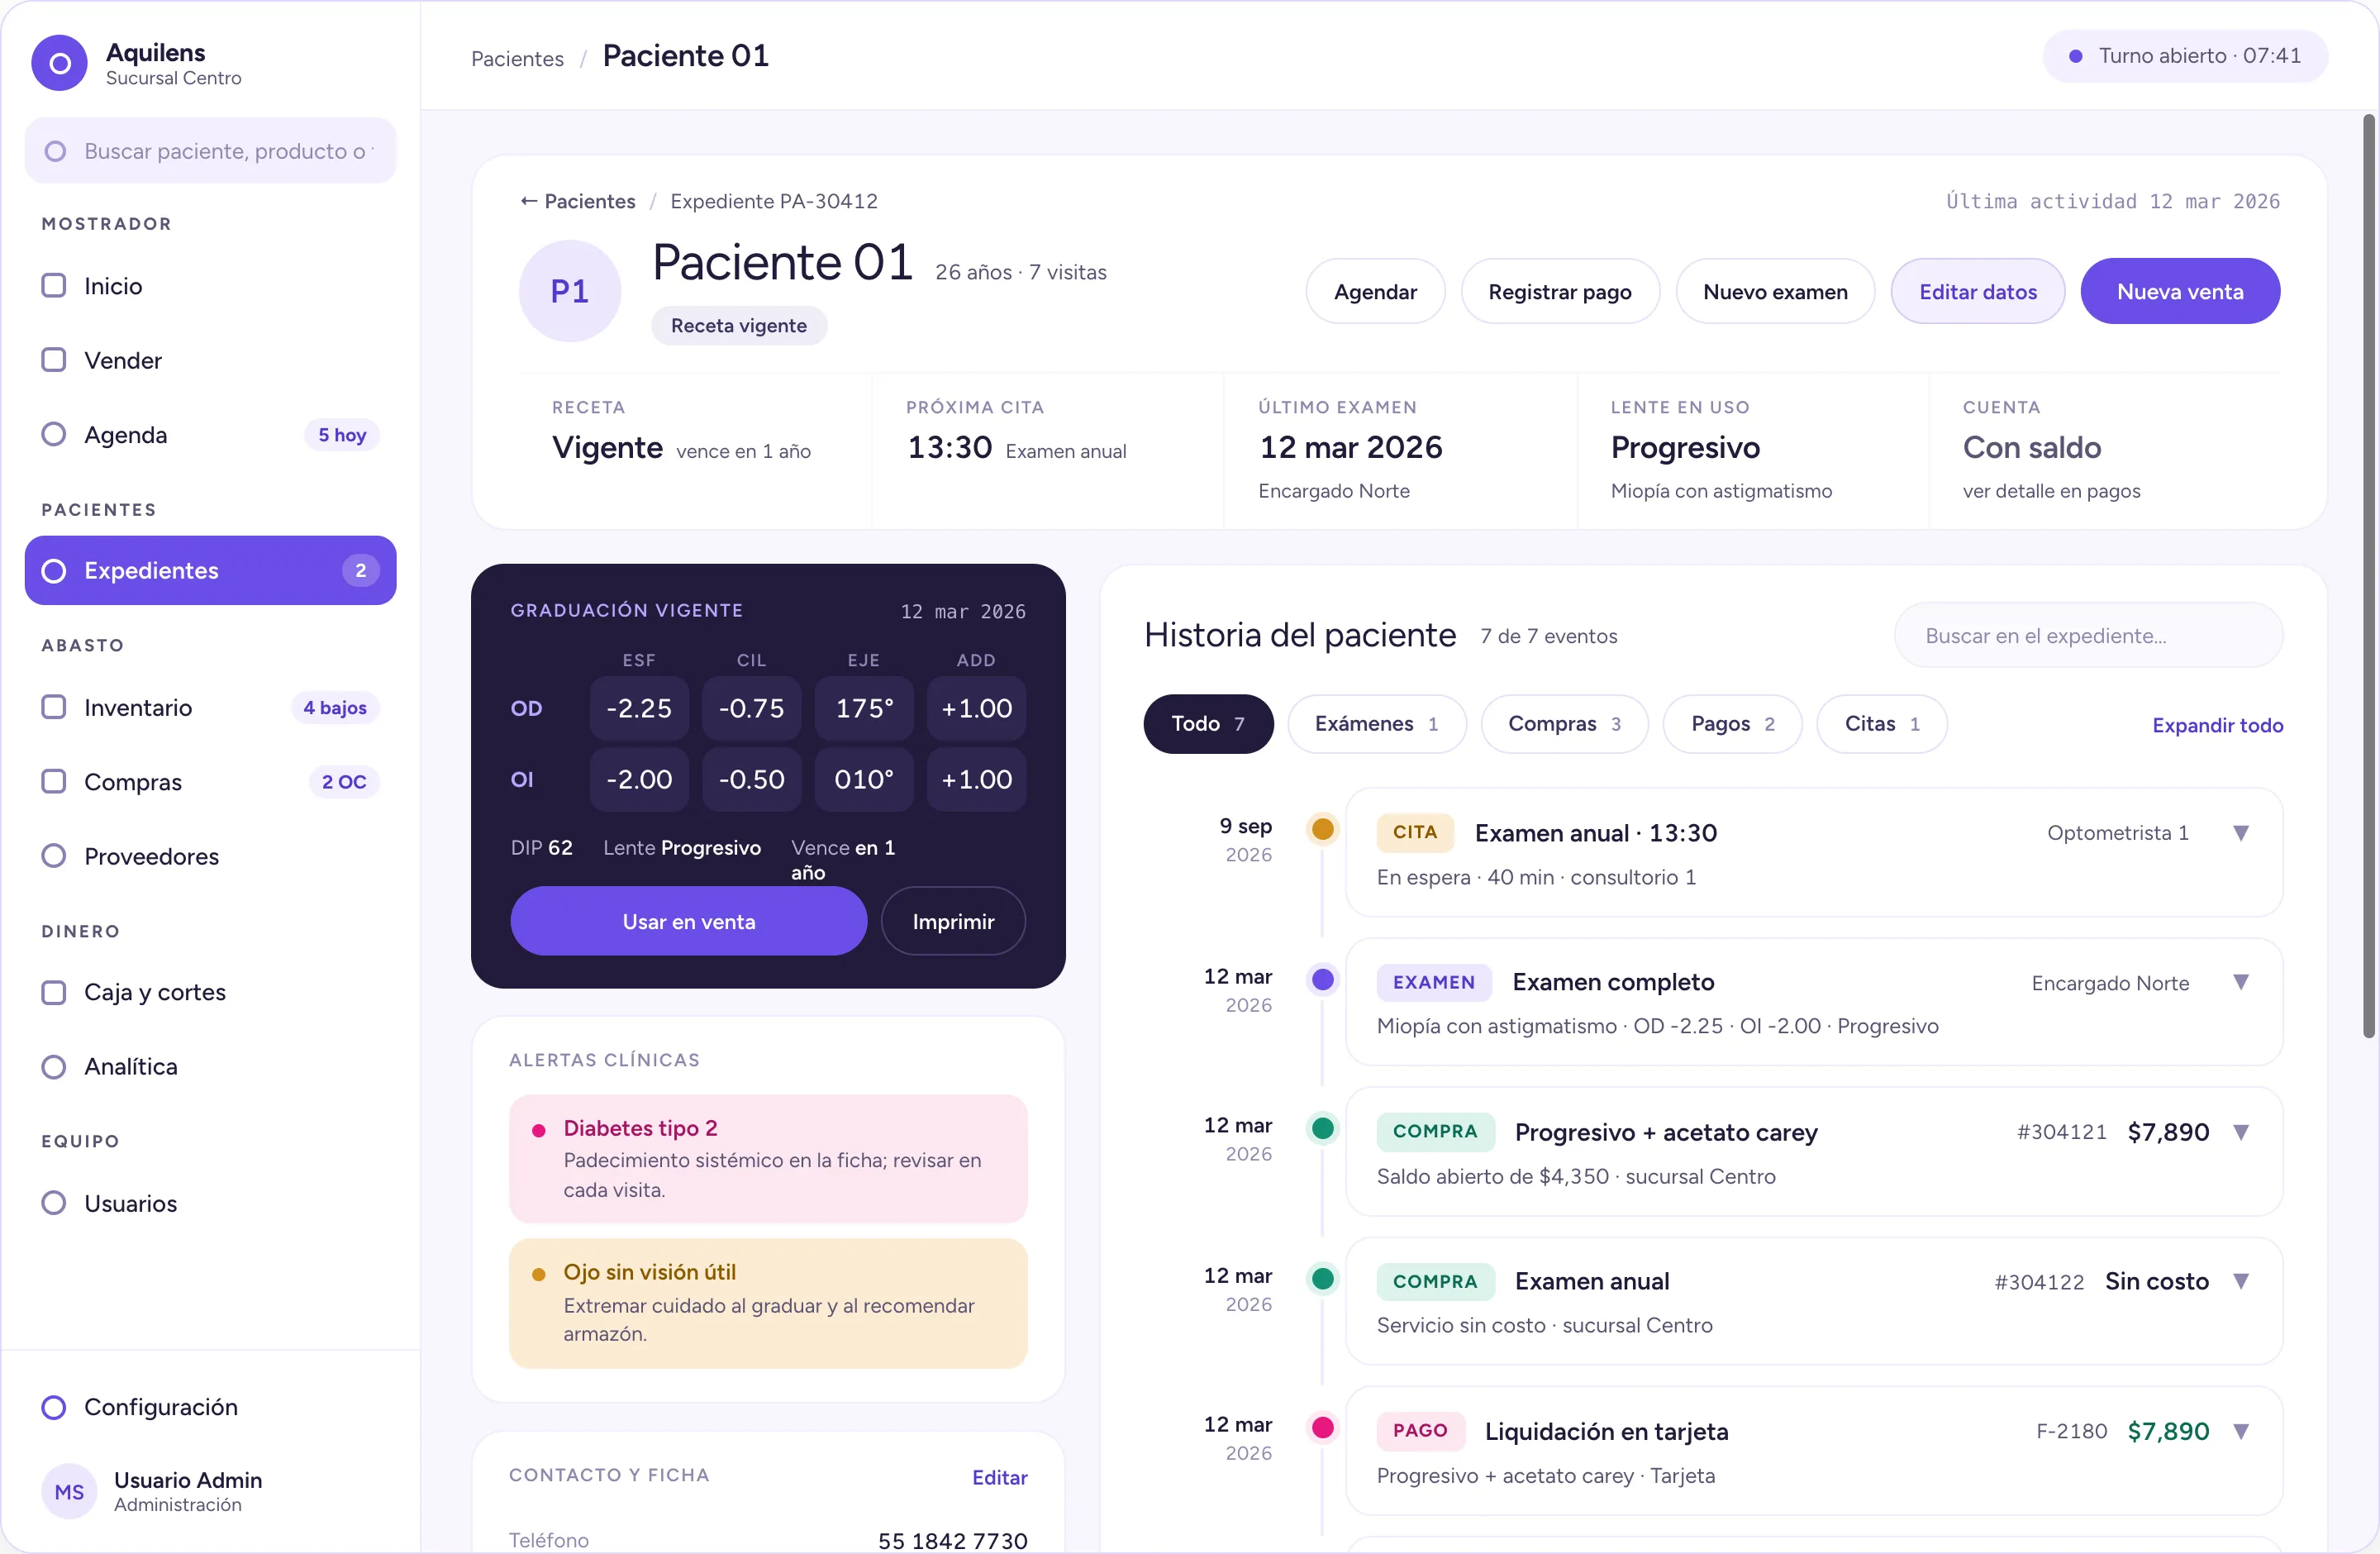Viewport: 2380px width, 1554px height.
Task: Click the Analítica circle icon
Action: pyautogui.click(x=54, y=1066)
